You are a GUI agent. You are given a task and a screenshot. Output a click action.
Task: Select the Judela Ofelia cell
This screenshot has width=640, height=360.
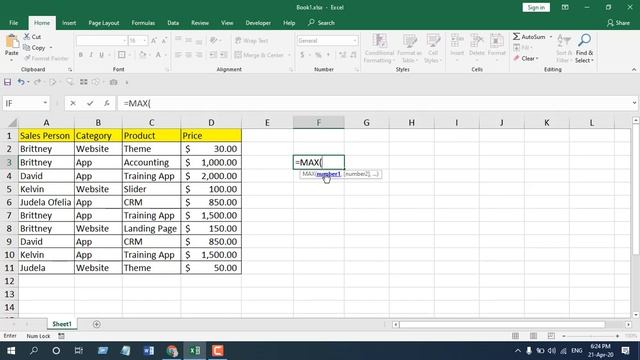point(46,202)
